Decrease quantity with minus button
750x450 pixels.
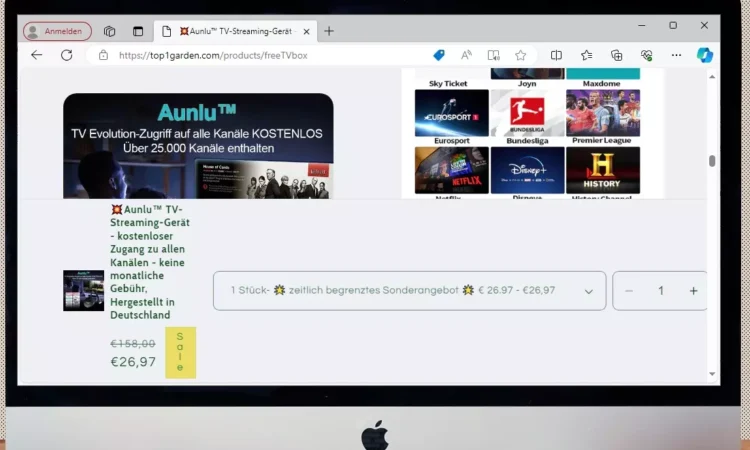(629, 291)
